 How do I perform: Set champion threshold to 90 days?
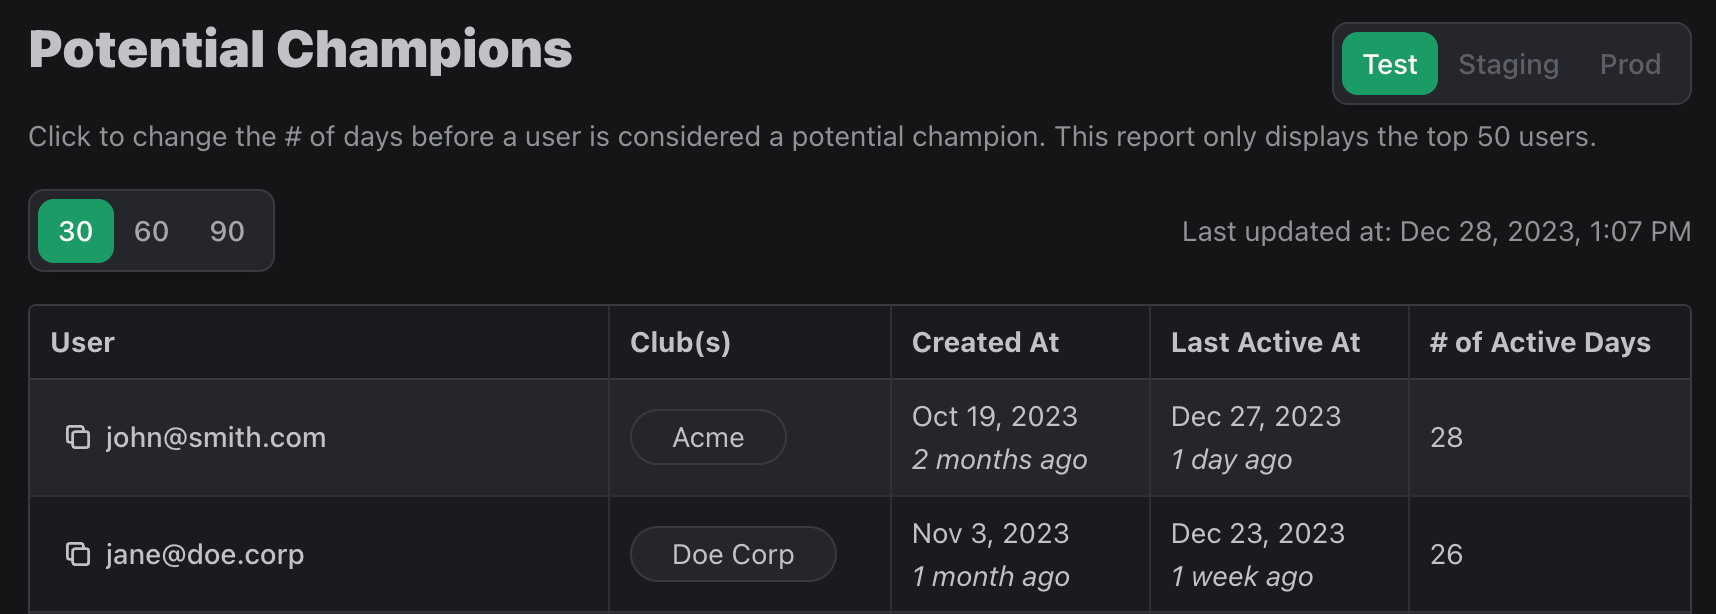[227, 231]
